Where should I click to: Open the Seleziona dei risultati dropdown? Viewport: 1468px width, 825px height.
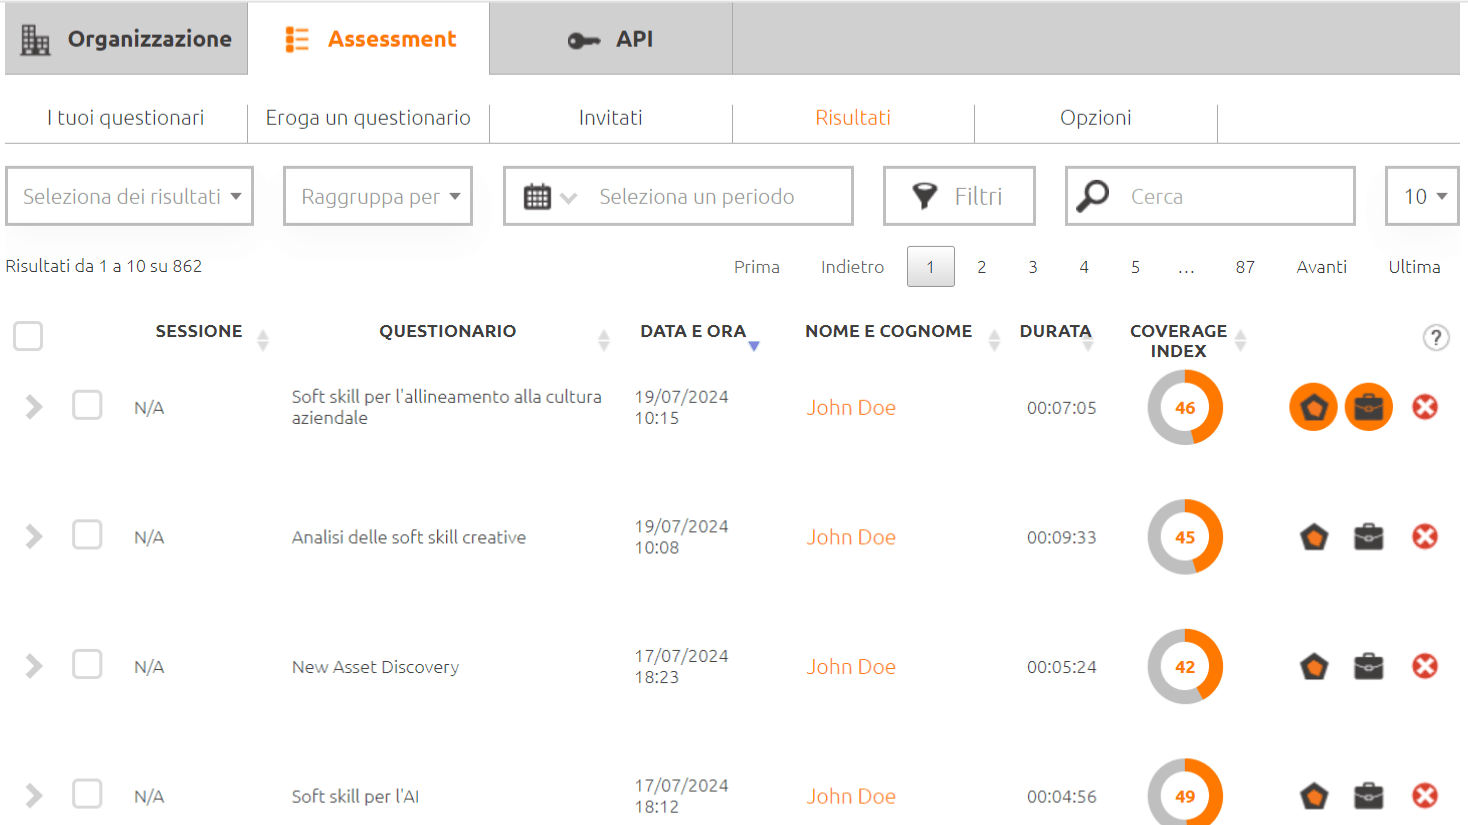click(x=130, y=196)
